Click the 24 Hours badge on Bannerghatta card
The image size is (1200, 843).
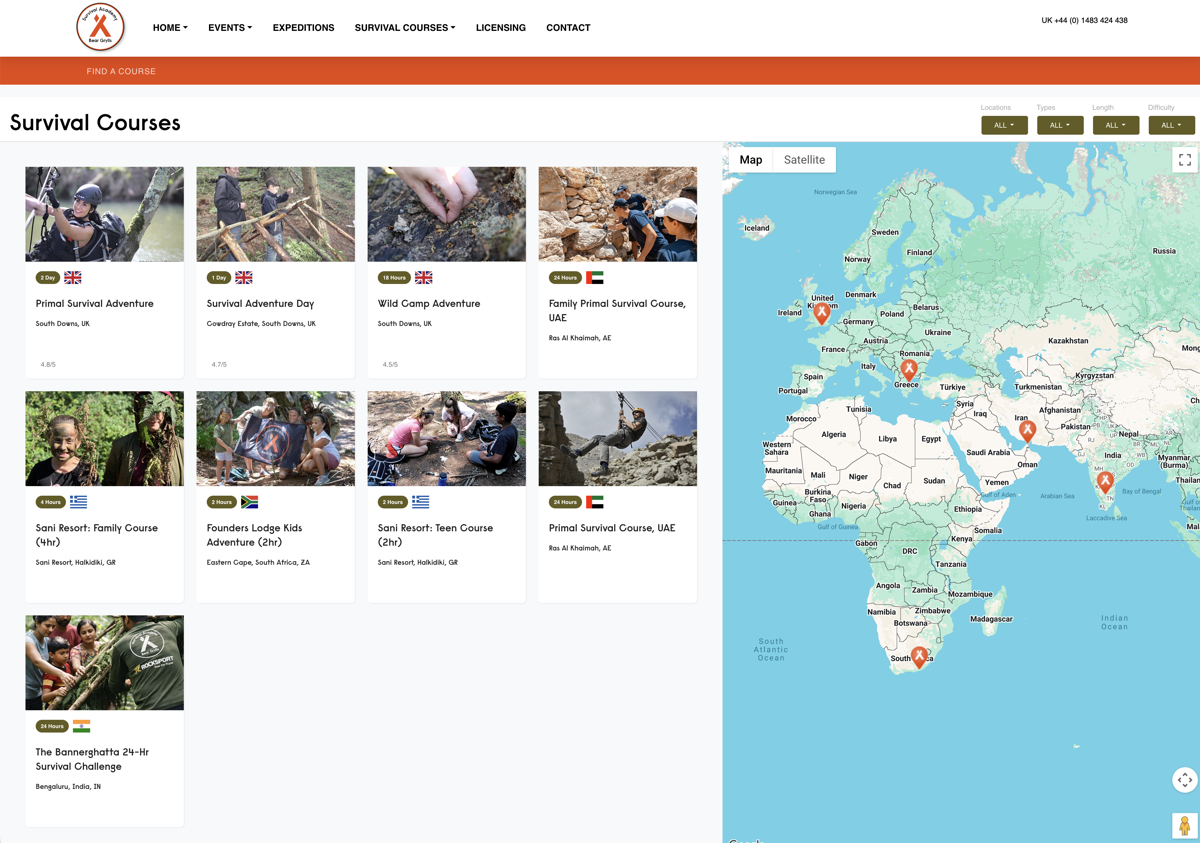point(52,726)
